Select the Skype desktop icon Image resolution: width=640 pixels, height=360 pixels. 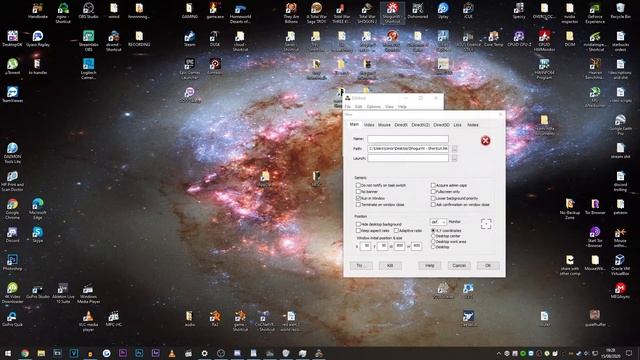click(38, 235)
